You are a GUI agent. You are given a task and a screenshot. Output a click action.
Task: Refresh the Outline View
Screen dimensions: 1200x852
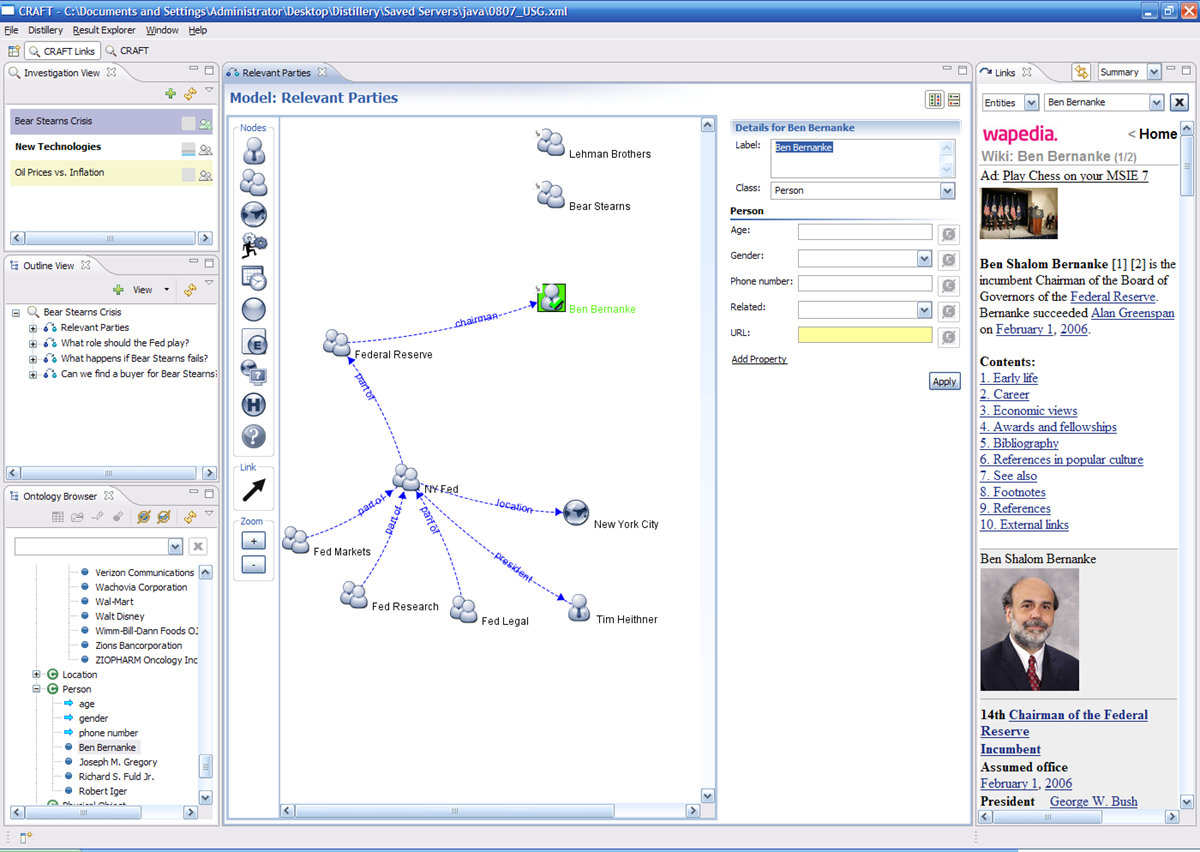tap(189, 290)
